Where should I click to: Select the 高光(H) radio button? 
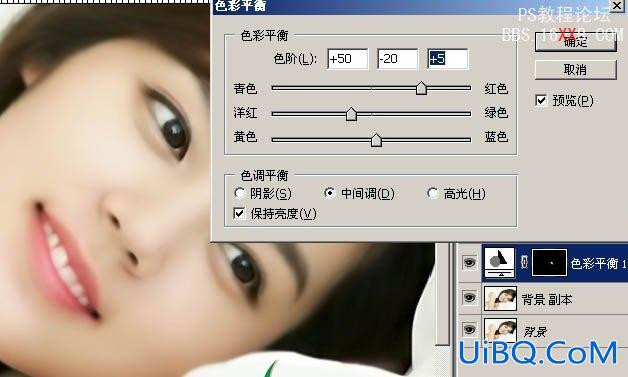[433, 194]
